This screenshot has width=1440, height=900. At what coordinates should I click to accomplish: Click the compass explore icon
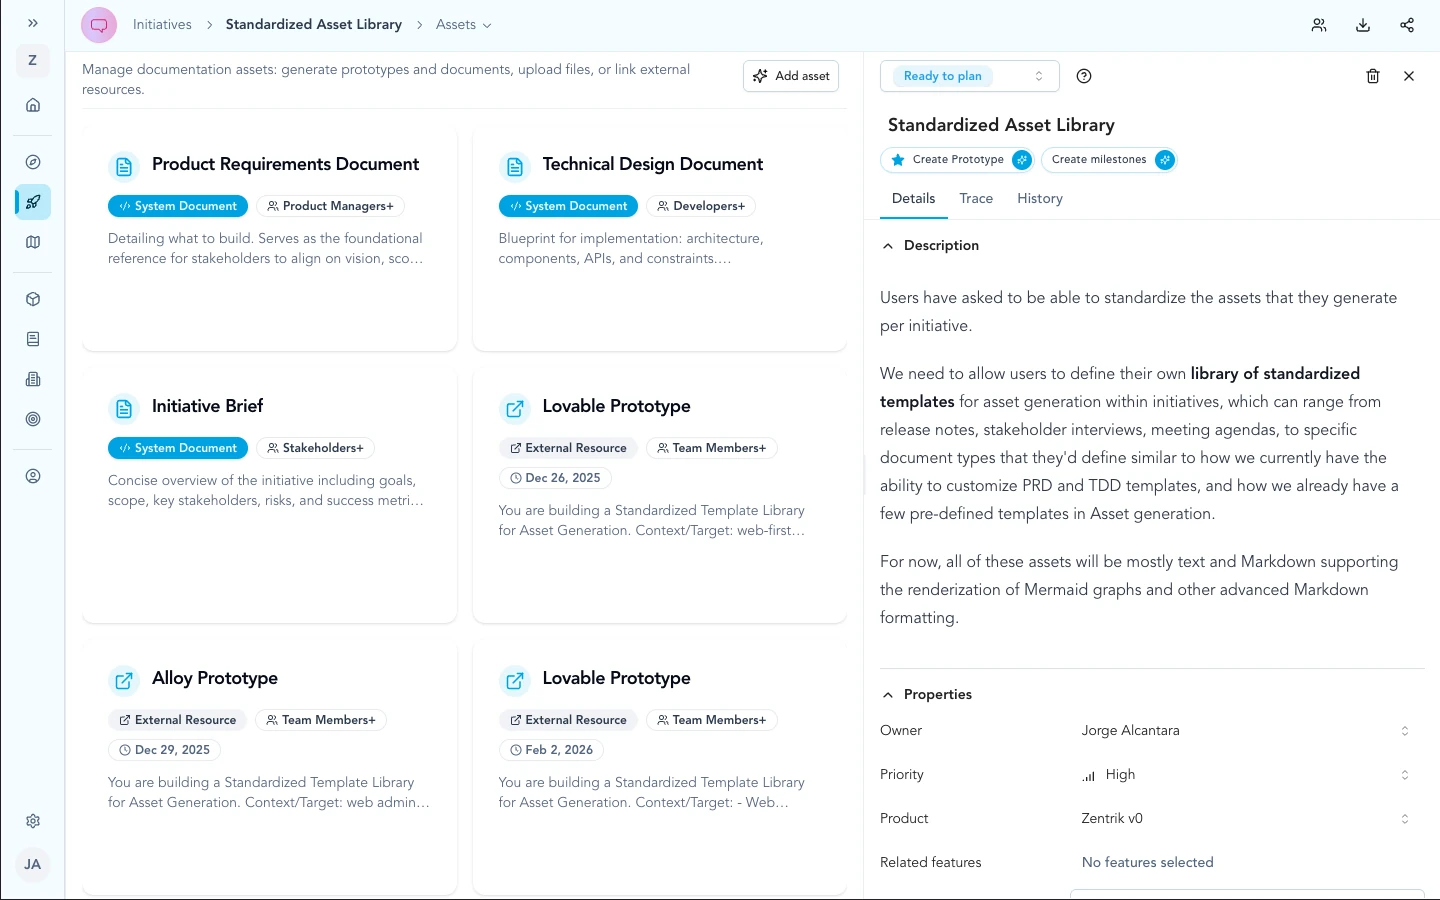(x=33, y=162)
